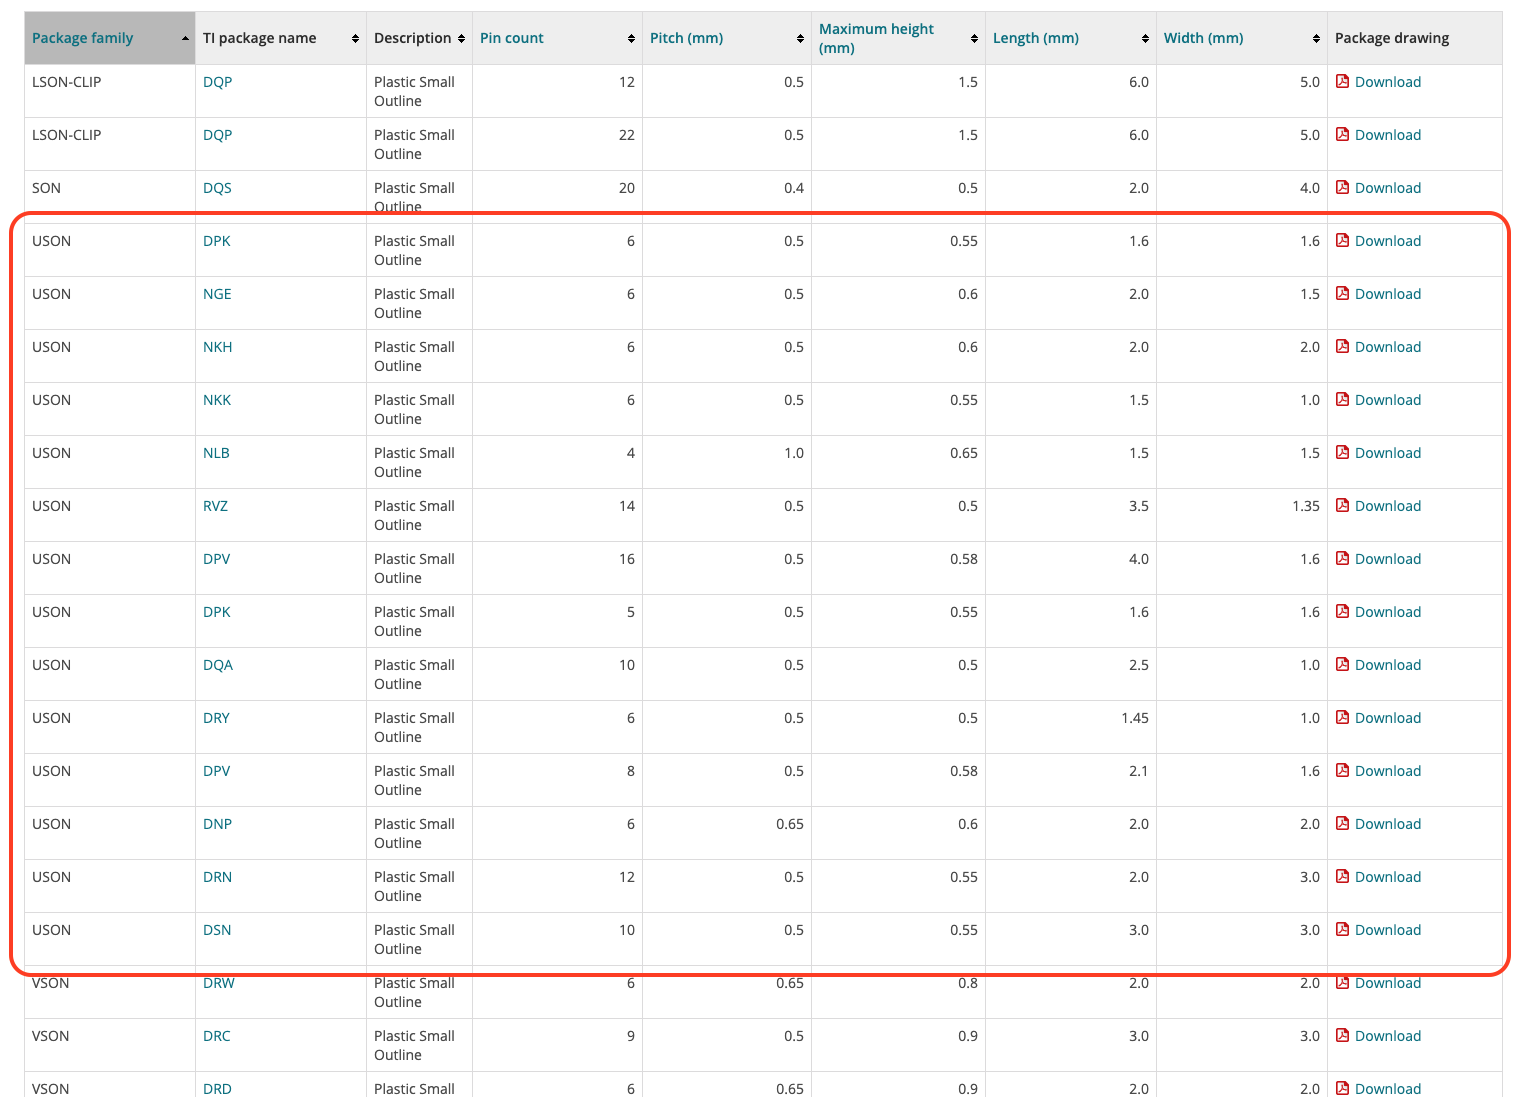Screen dimensions: 1523x1097
Task: Click the TI package name column header
Action: pos(259,38)
